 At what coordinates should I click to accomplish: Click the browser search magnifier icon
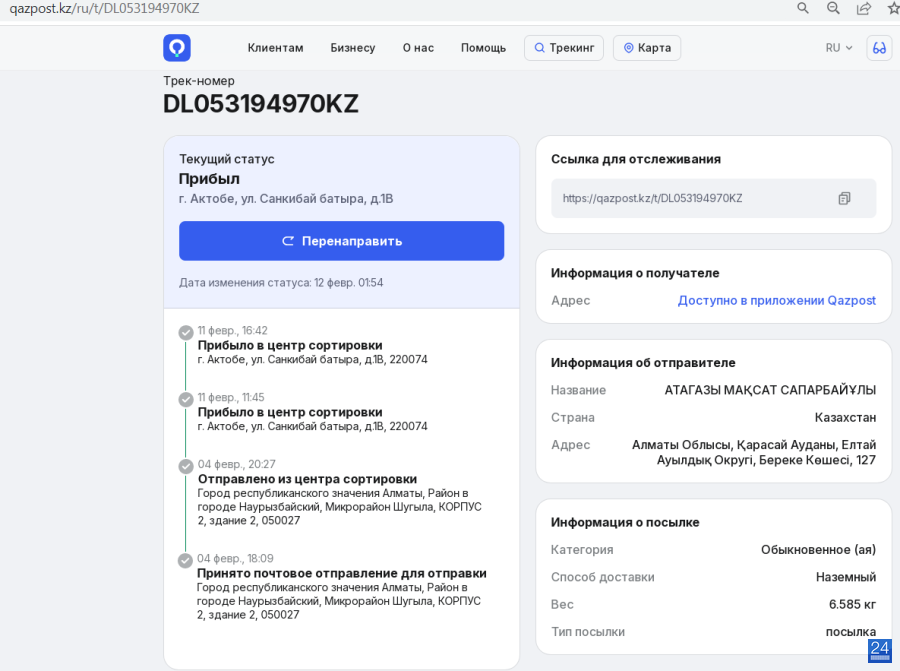[x=803, y=8]
